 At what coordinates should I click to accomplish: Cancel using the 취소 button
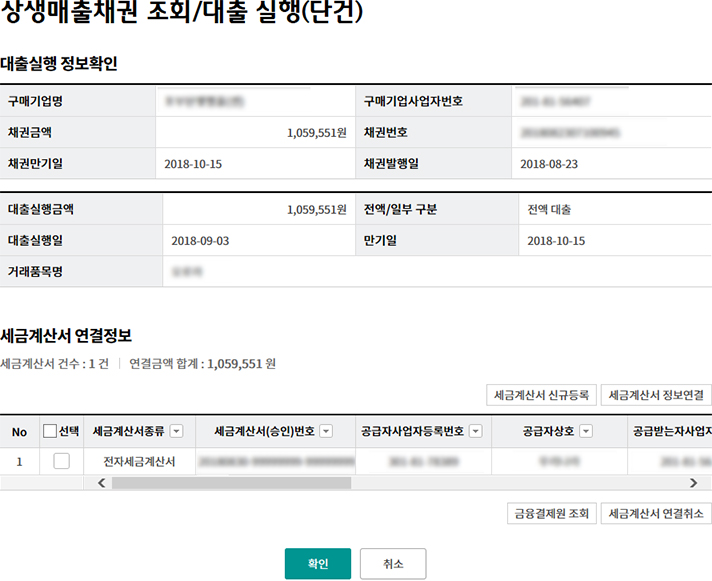pos(393,563)
